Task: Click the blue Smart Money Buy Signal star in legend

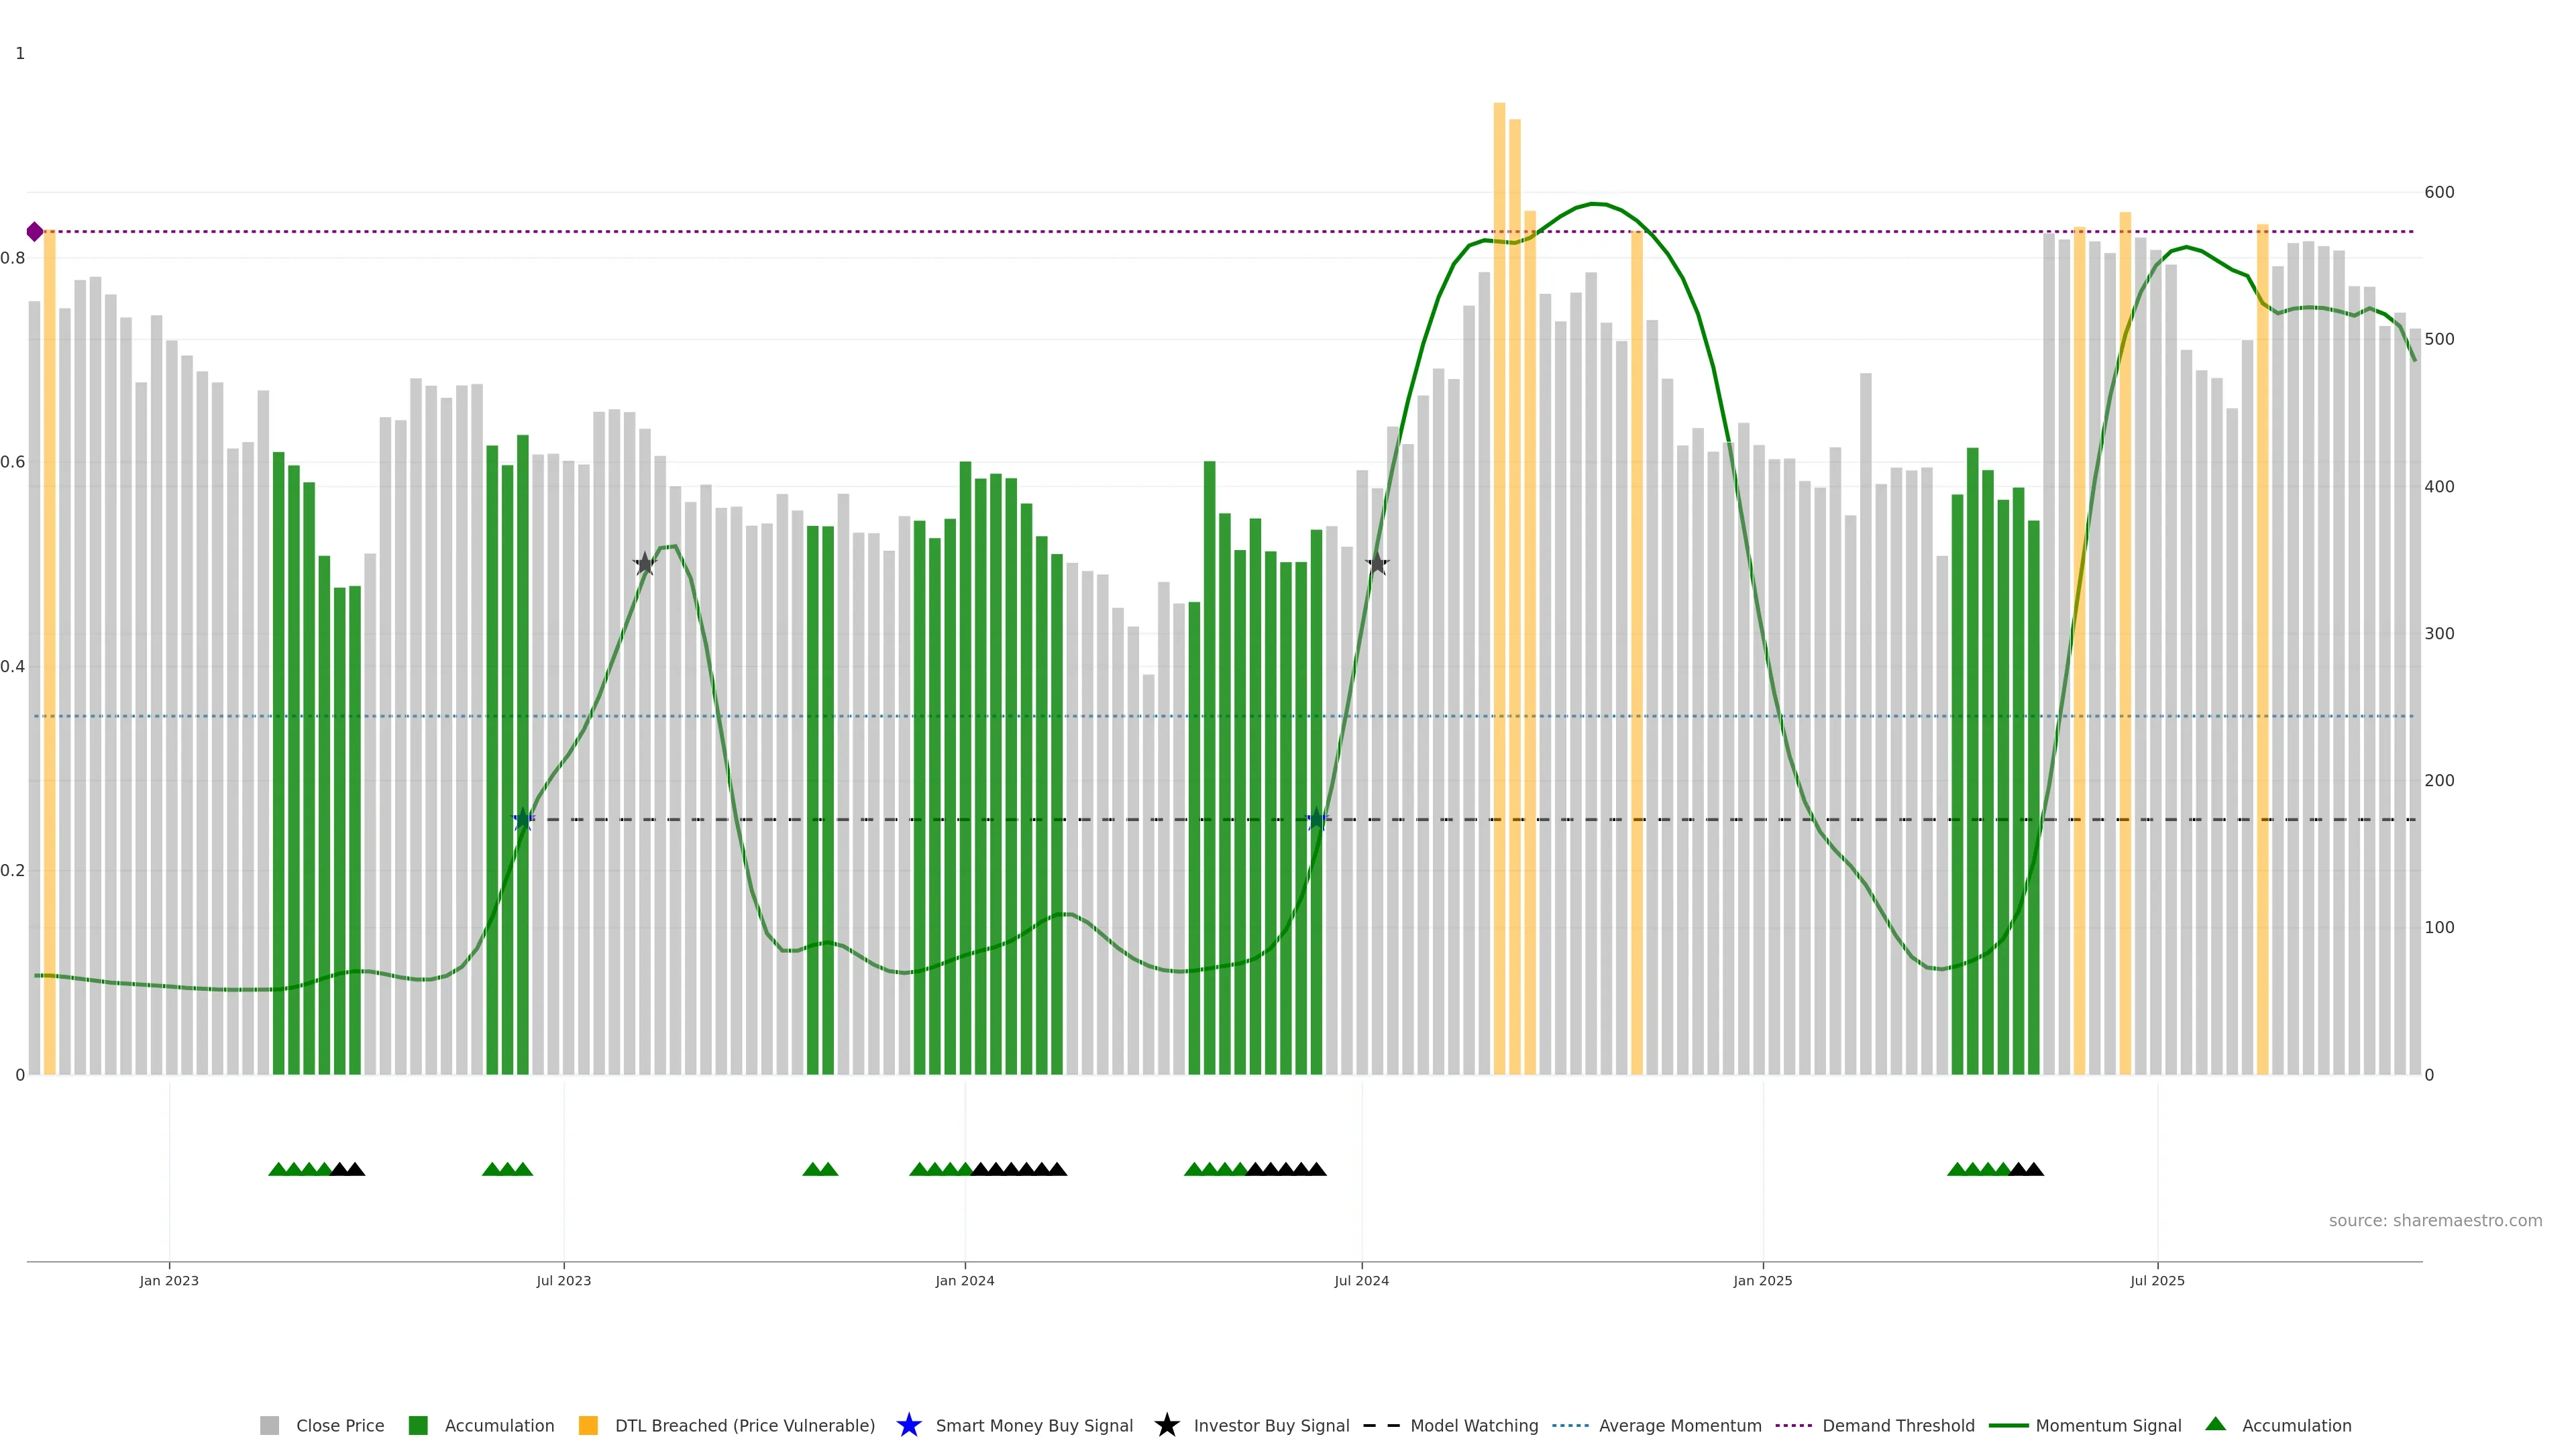Action: tap(908, 1425)
